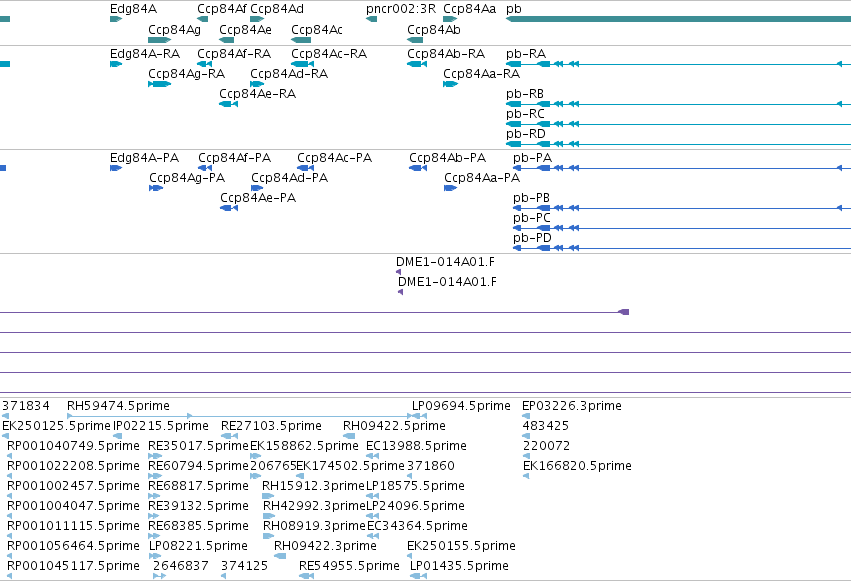Screen dimensions: 851x581
Task: Click the Ccp84Aa-PA protein label
Action: click(482, 178)
